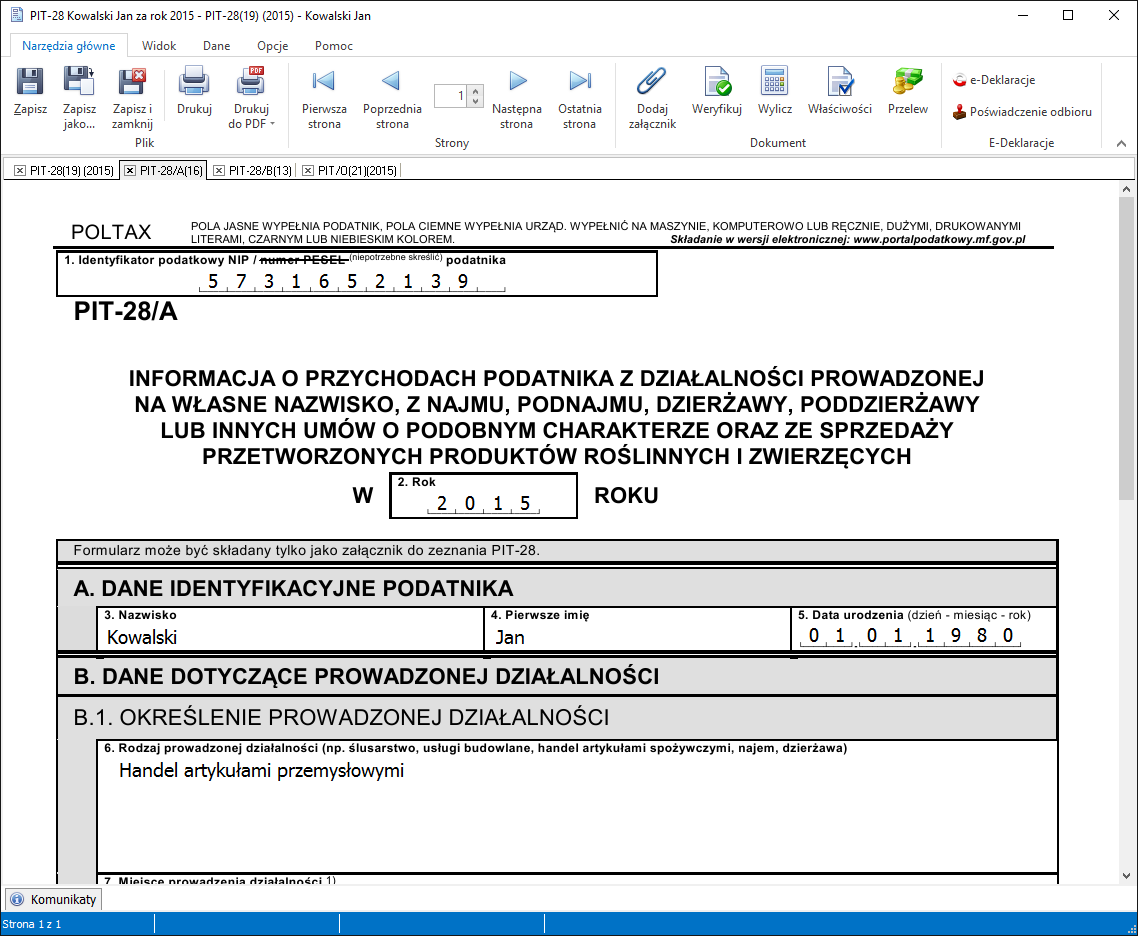Close the PIT-28/B(13) tab

218,171
